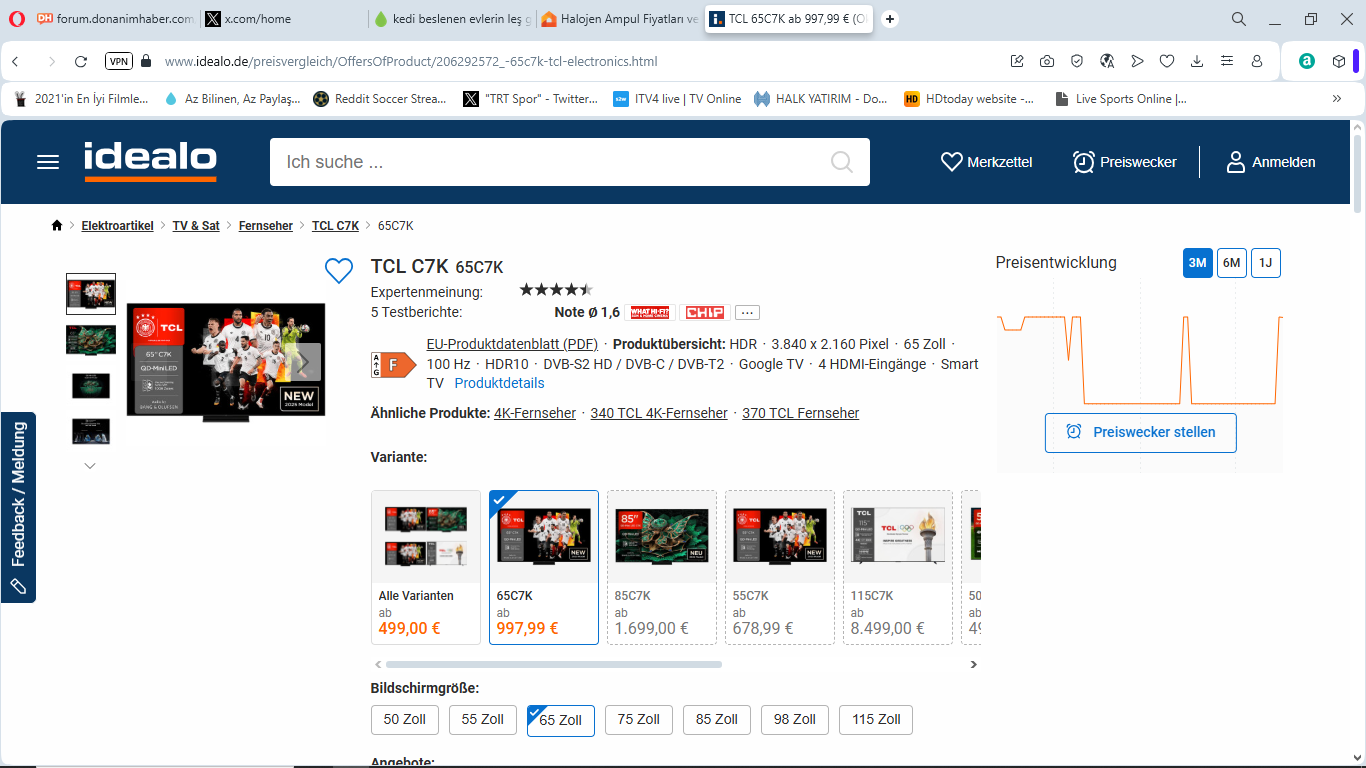
Task: Expand more test reports with ellipsis button
Action: point(747,313)
